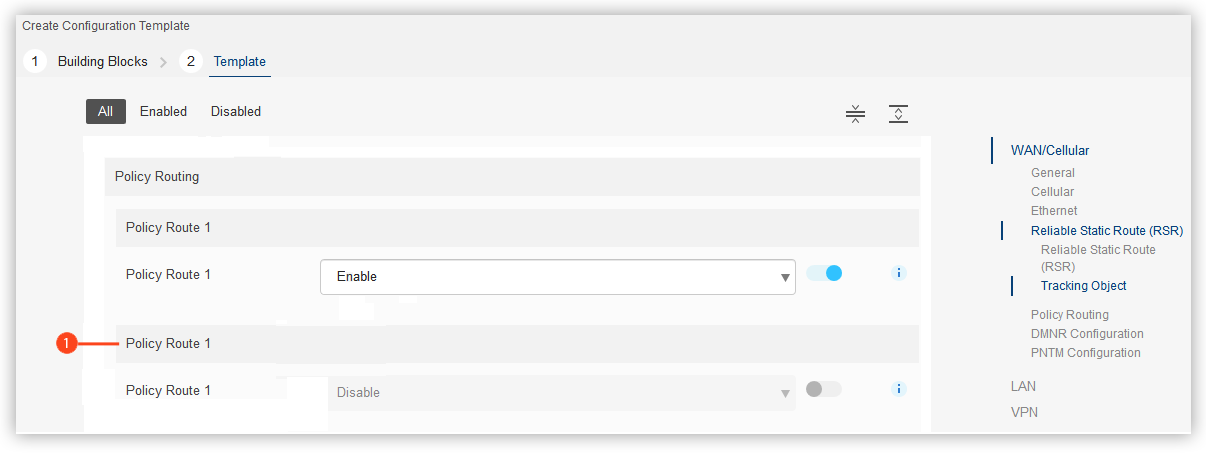Open the greyed Disable dropdown
The width and height of the screenshot is (1206, 454).
[562, 393]
